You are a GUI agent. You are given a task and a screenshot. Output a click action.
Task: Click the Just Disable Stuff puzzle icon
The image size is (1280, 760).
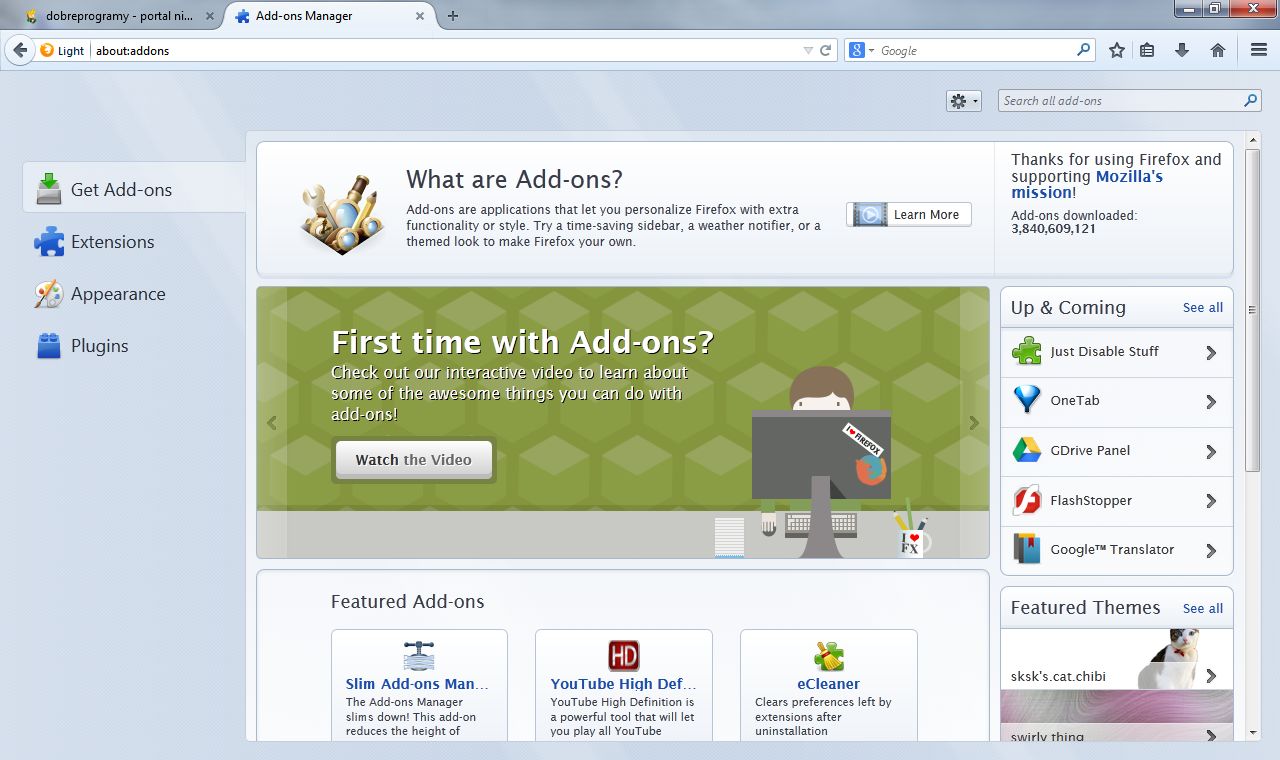[x=1027, y=351]
